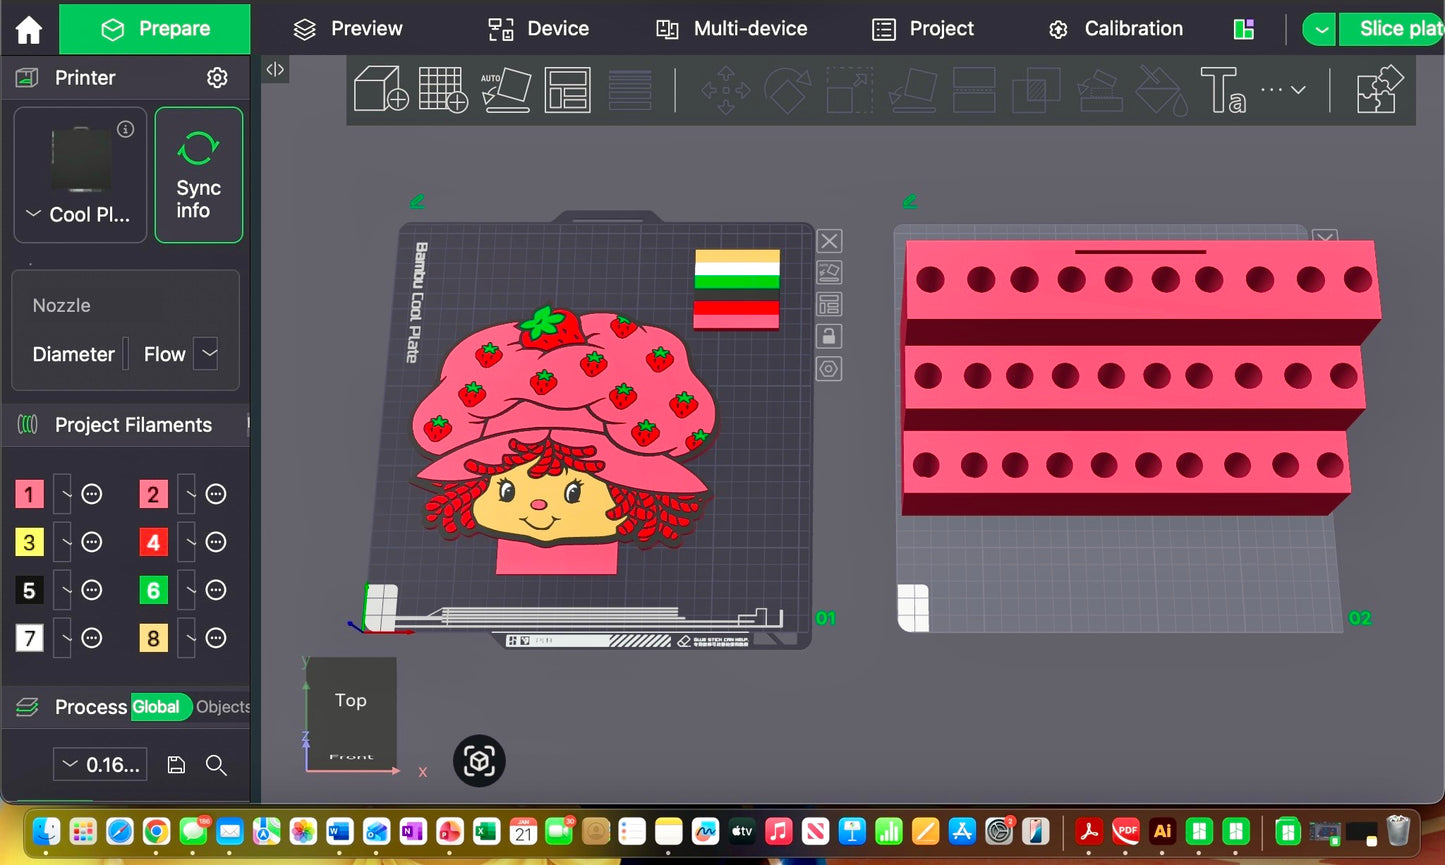Arrange objects on plate 01
This screenshot has width=1445, height=865.
point(829,304)
